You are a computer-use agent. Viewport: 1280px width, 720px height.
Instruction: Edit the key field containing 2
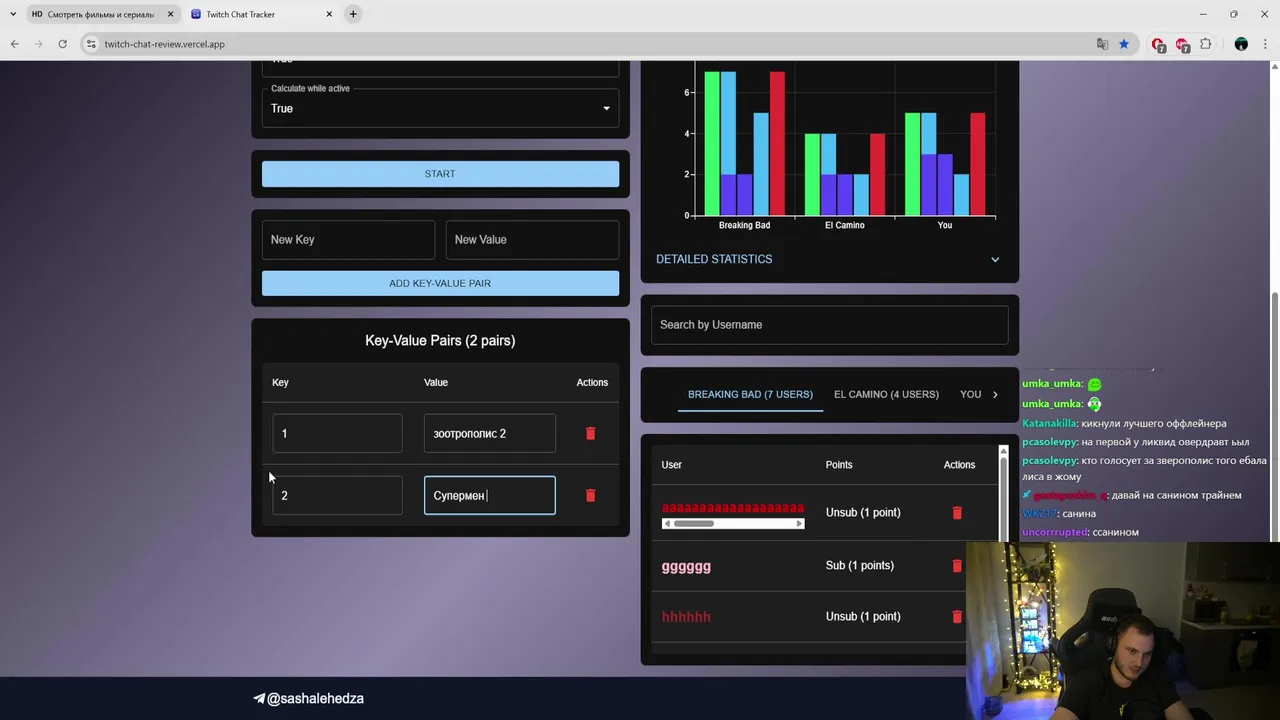[337, 495]
